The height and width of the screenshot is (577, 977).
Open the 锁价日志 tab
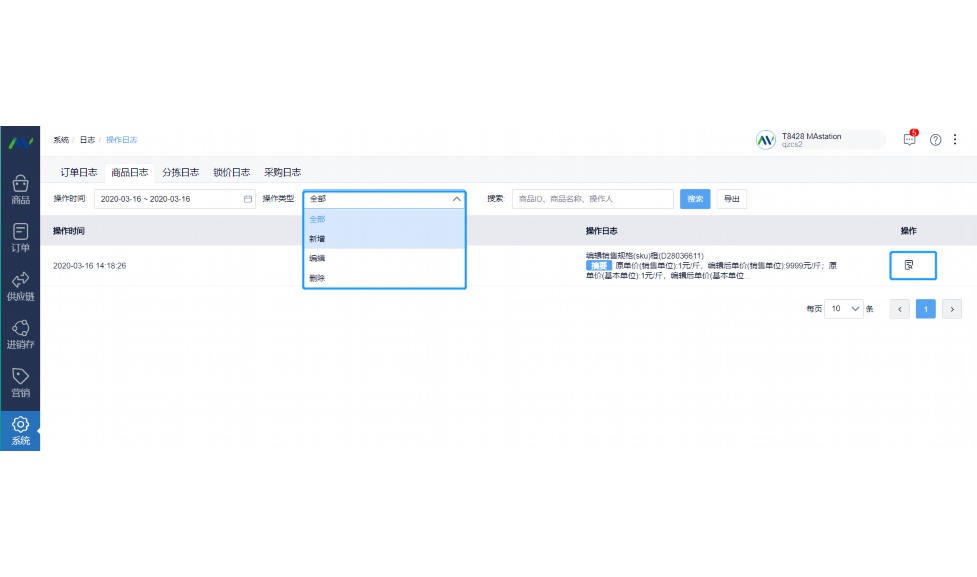[233, 172]
